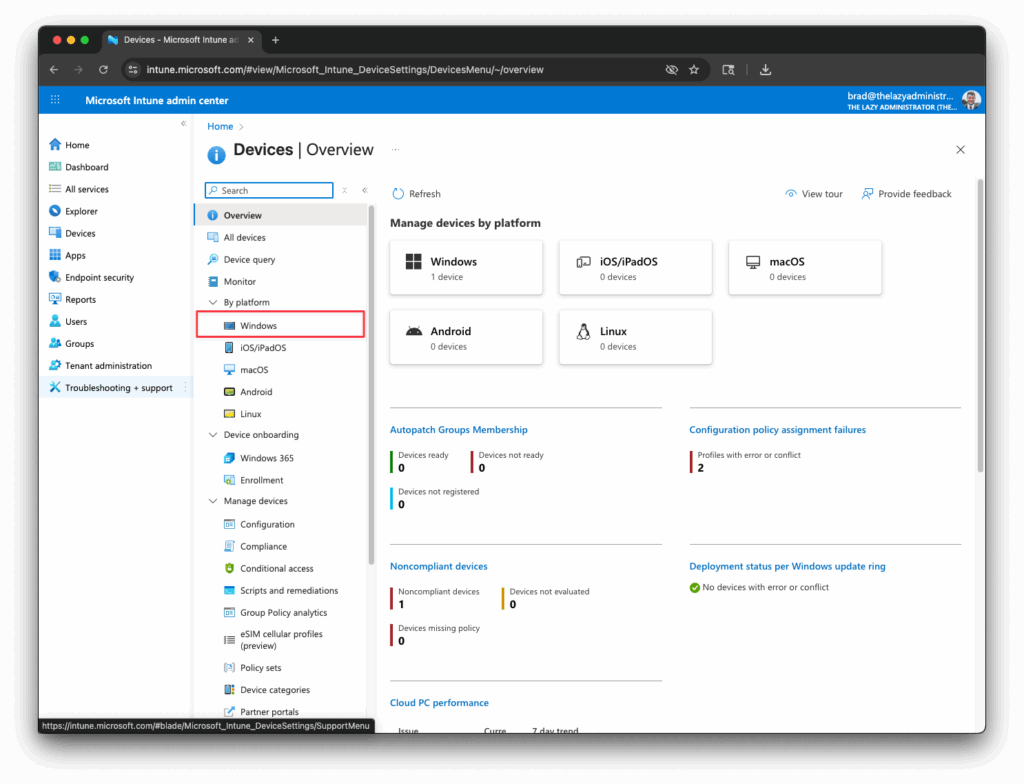Select Users in the sidebar
The width and height of the screenshot is (1024, 784).
[76, 321]
